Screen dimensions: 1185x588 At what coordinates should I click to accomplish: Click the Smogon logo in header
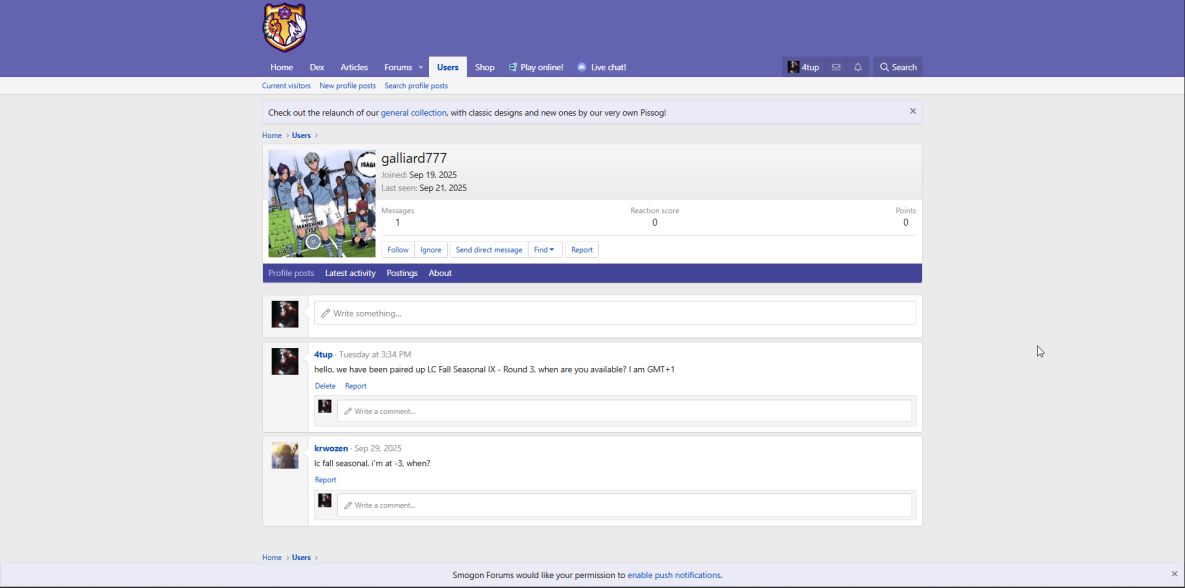click(284, 27)
